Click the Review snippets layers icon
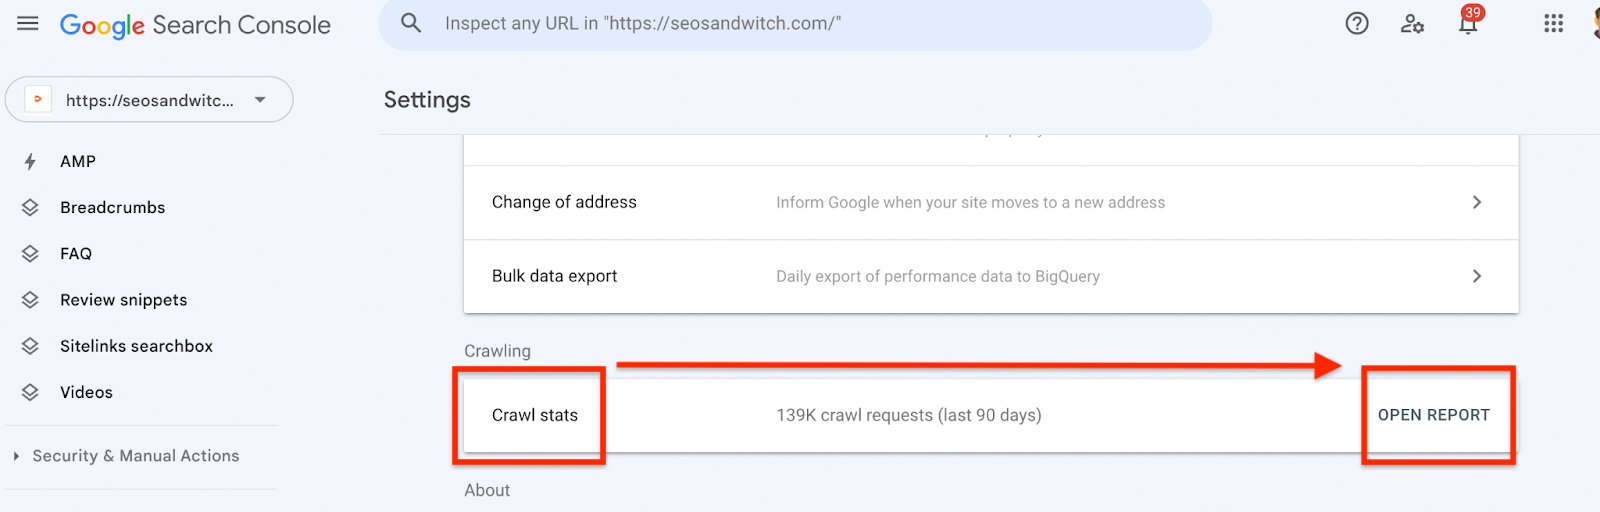 point(30,300)
